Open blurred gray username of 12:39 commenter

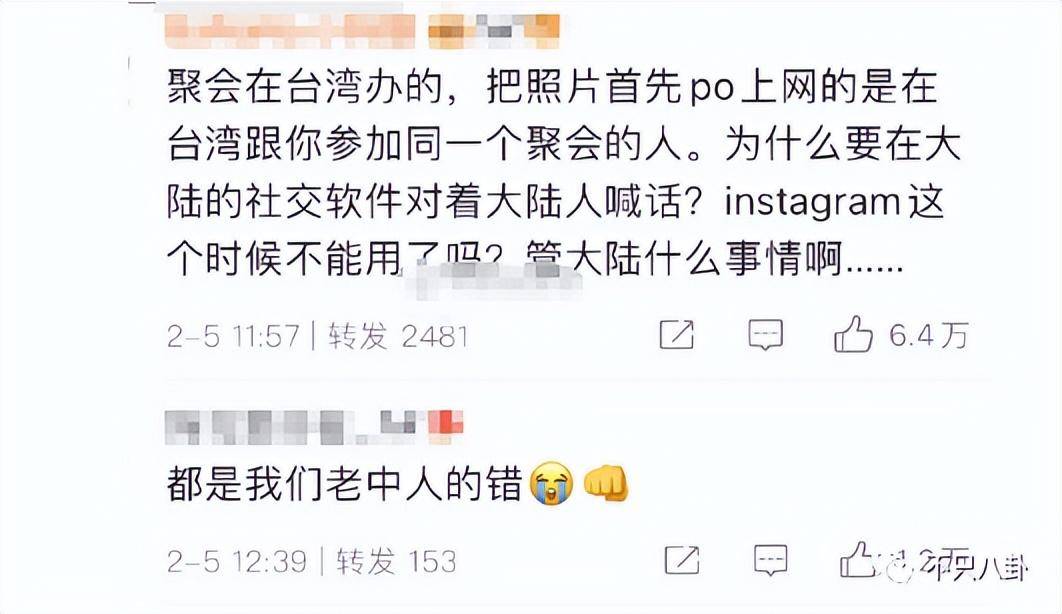(268, 428)
